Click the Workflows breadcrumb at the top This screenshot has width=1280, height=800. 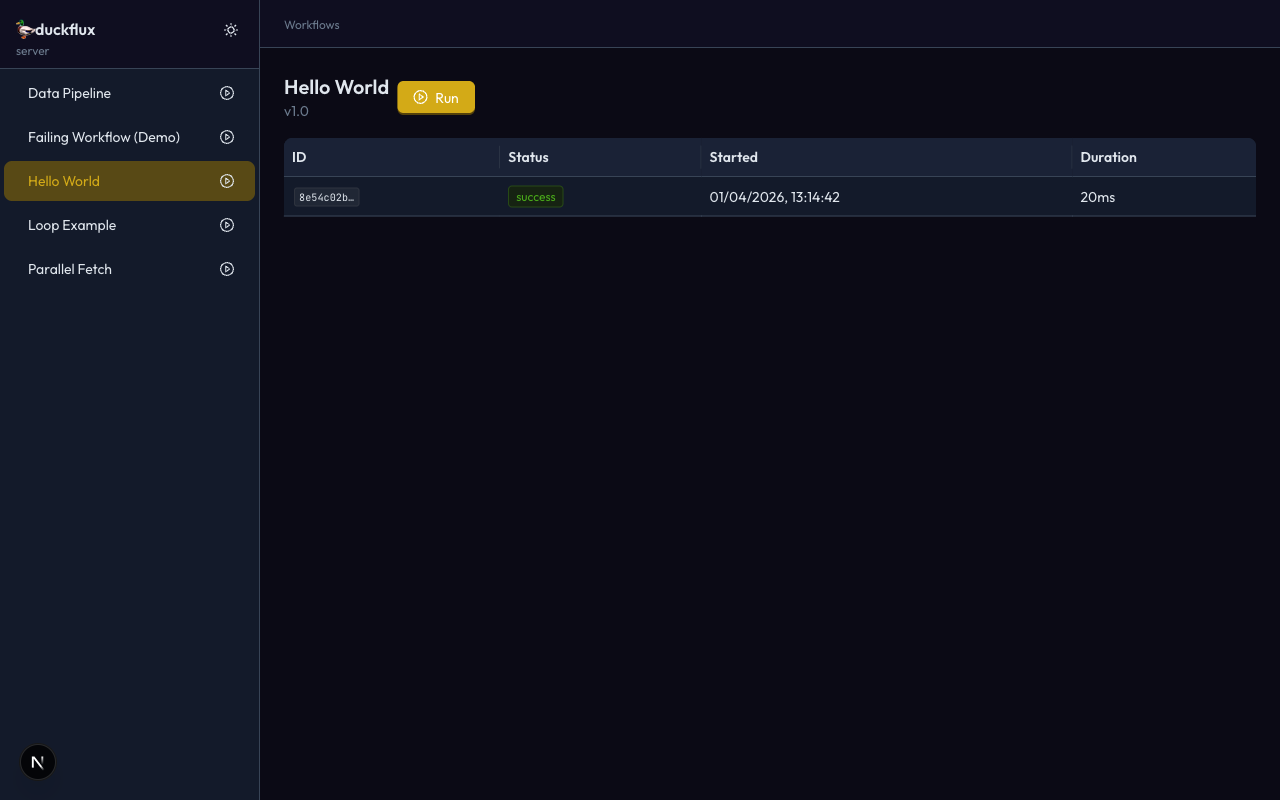click(311, 24)
